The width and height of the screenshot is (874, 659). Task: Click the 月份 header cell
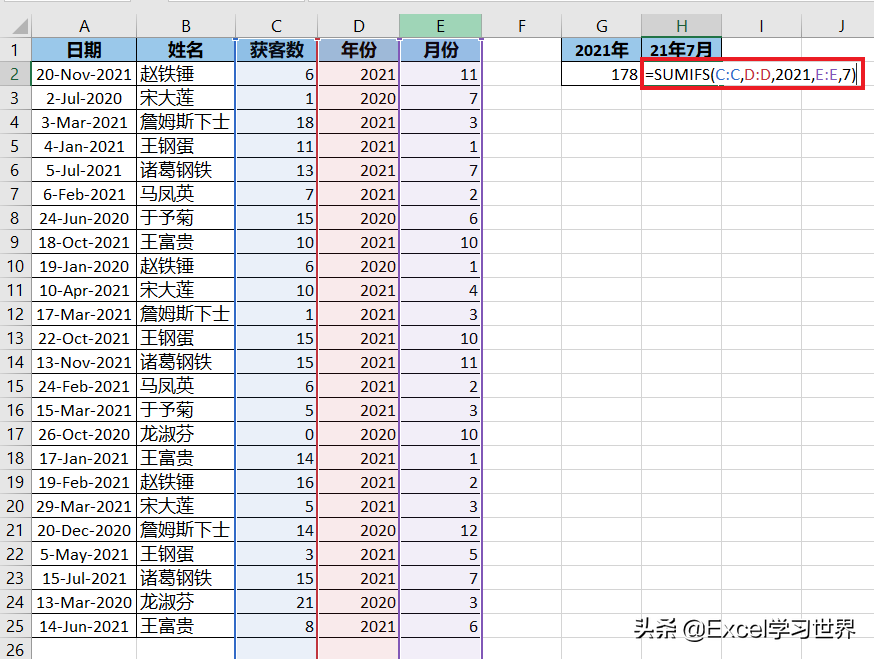[x=440, y=50]
